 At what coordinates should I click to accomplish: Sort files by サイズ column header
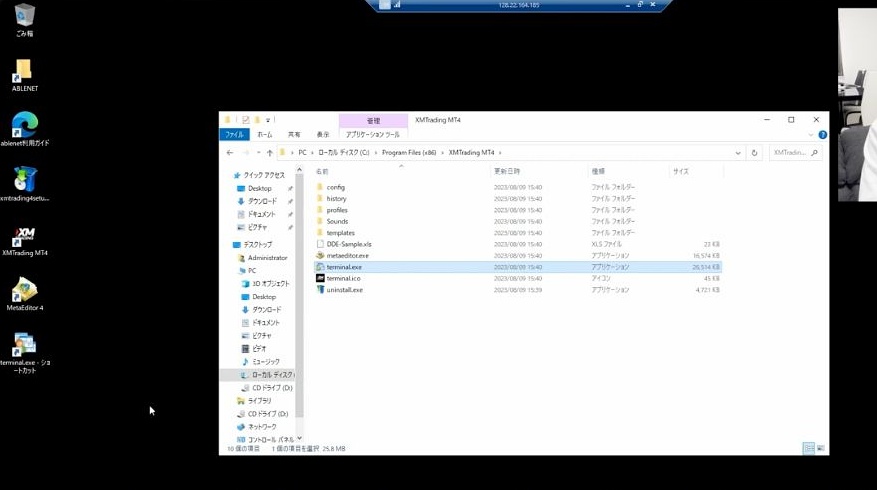click(x=681, y=171)
